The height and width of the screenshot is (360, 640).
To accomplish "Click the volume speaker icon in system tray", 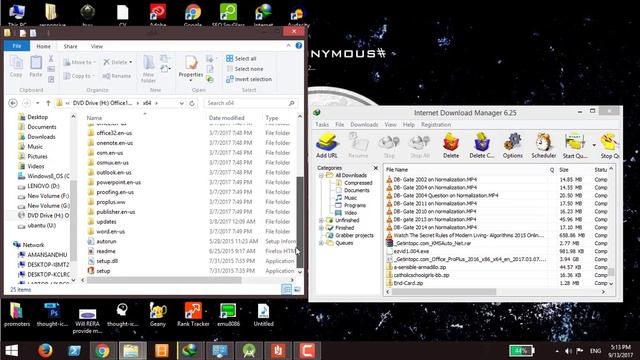I will [x=568, y=351].
